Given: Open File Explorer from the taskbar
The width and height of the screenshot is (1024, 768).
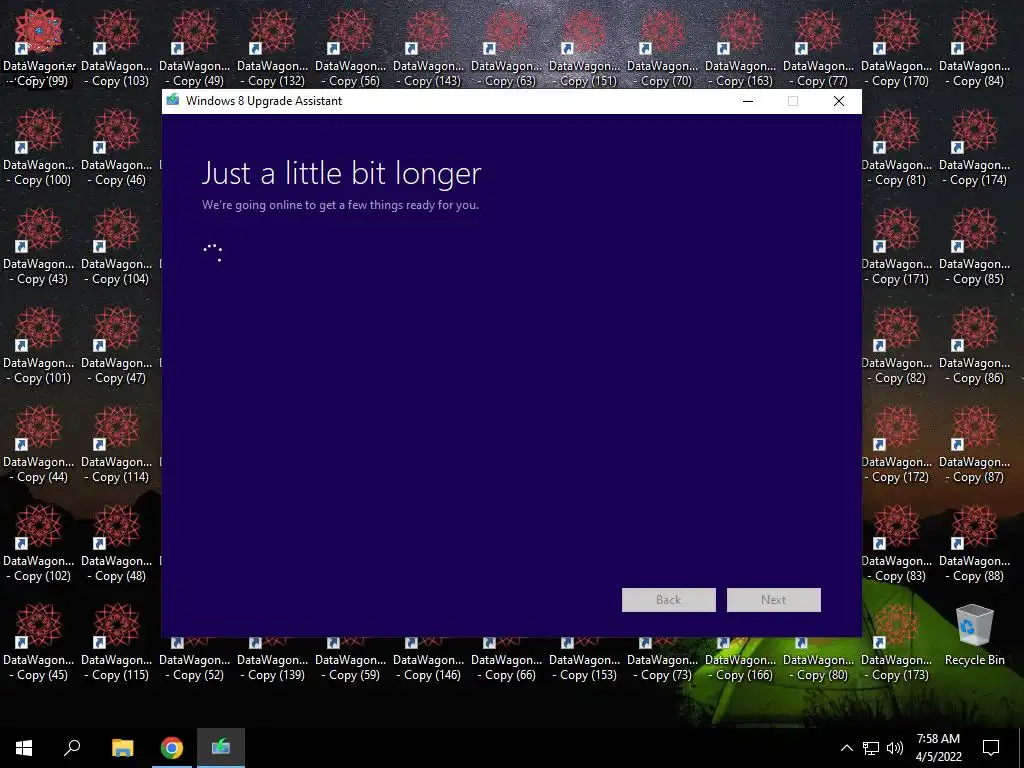Looking at the screenshot, I should [x=122, y=748].
